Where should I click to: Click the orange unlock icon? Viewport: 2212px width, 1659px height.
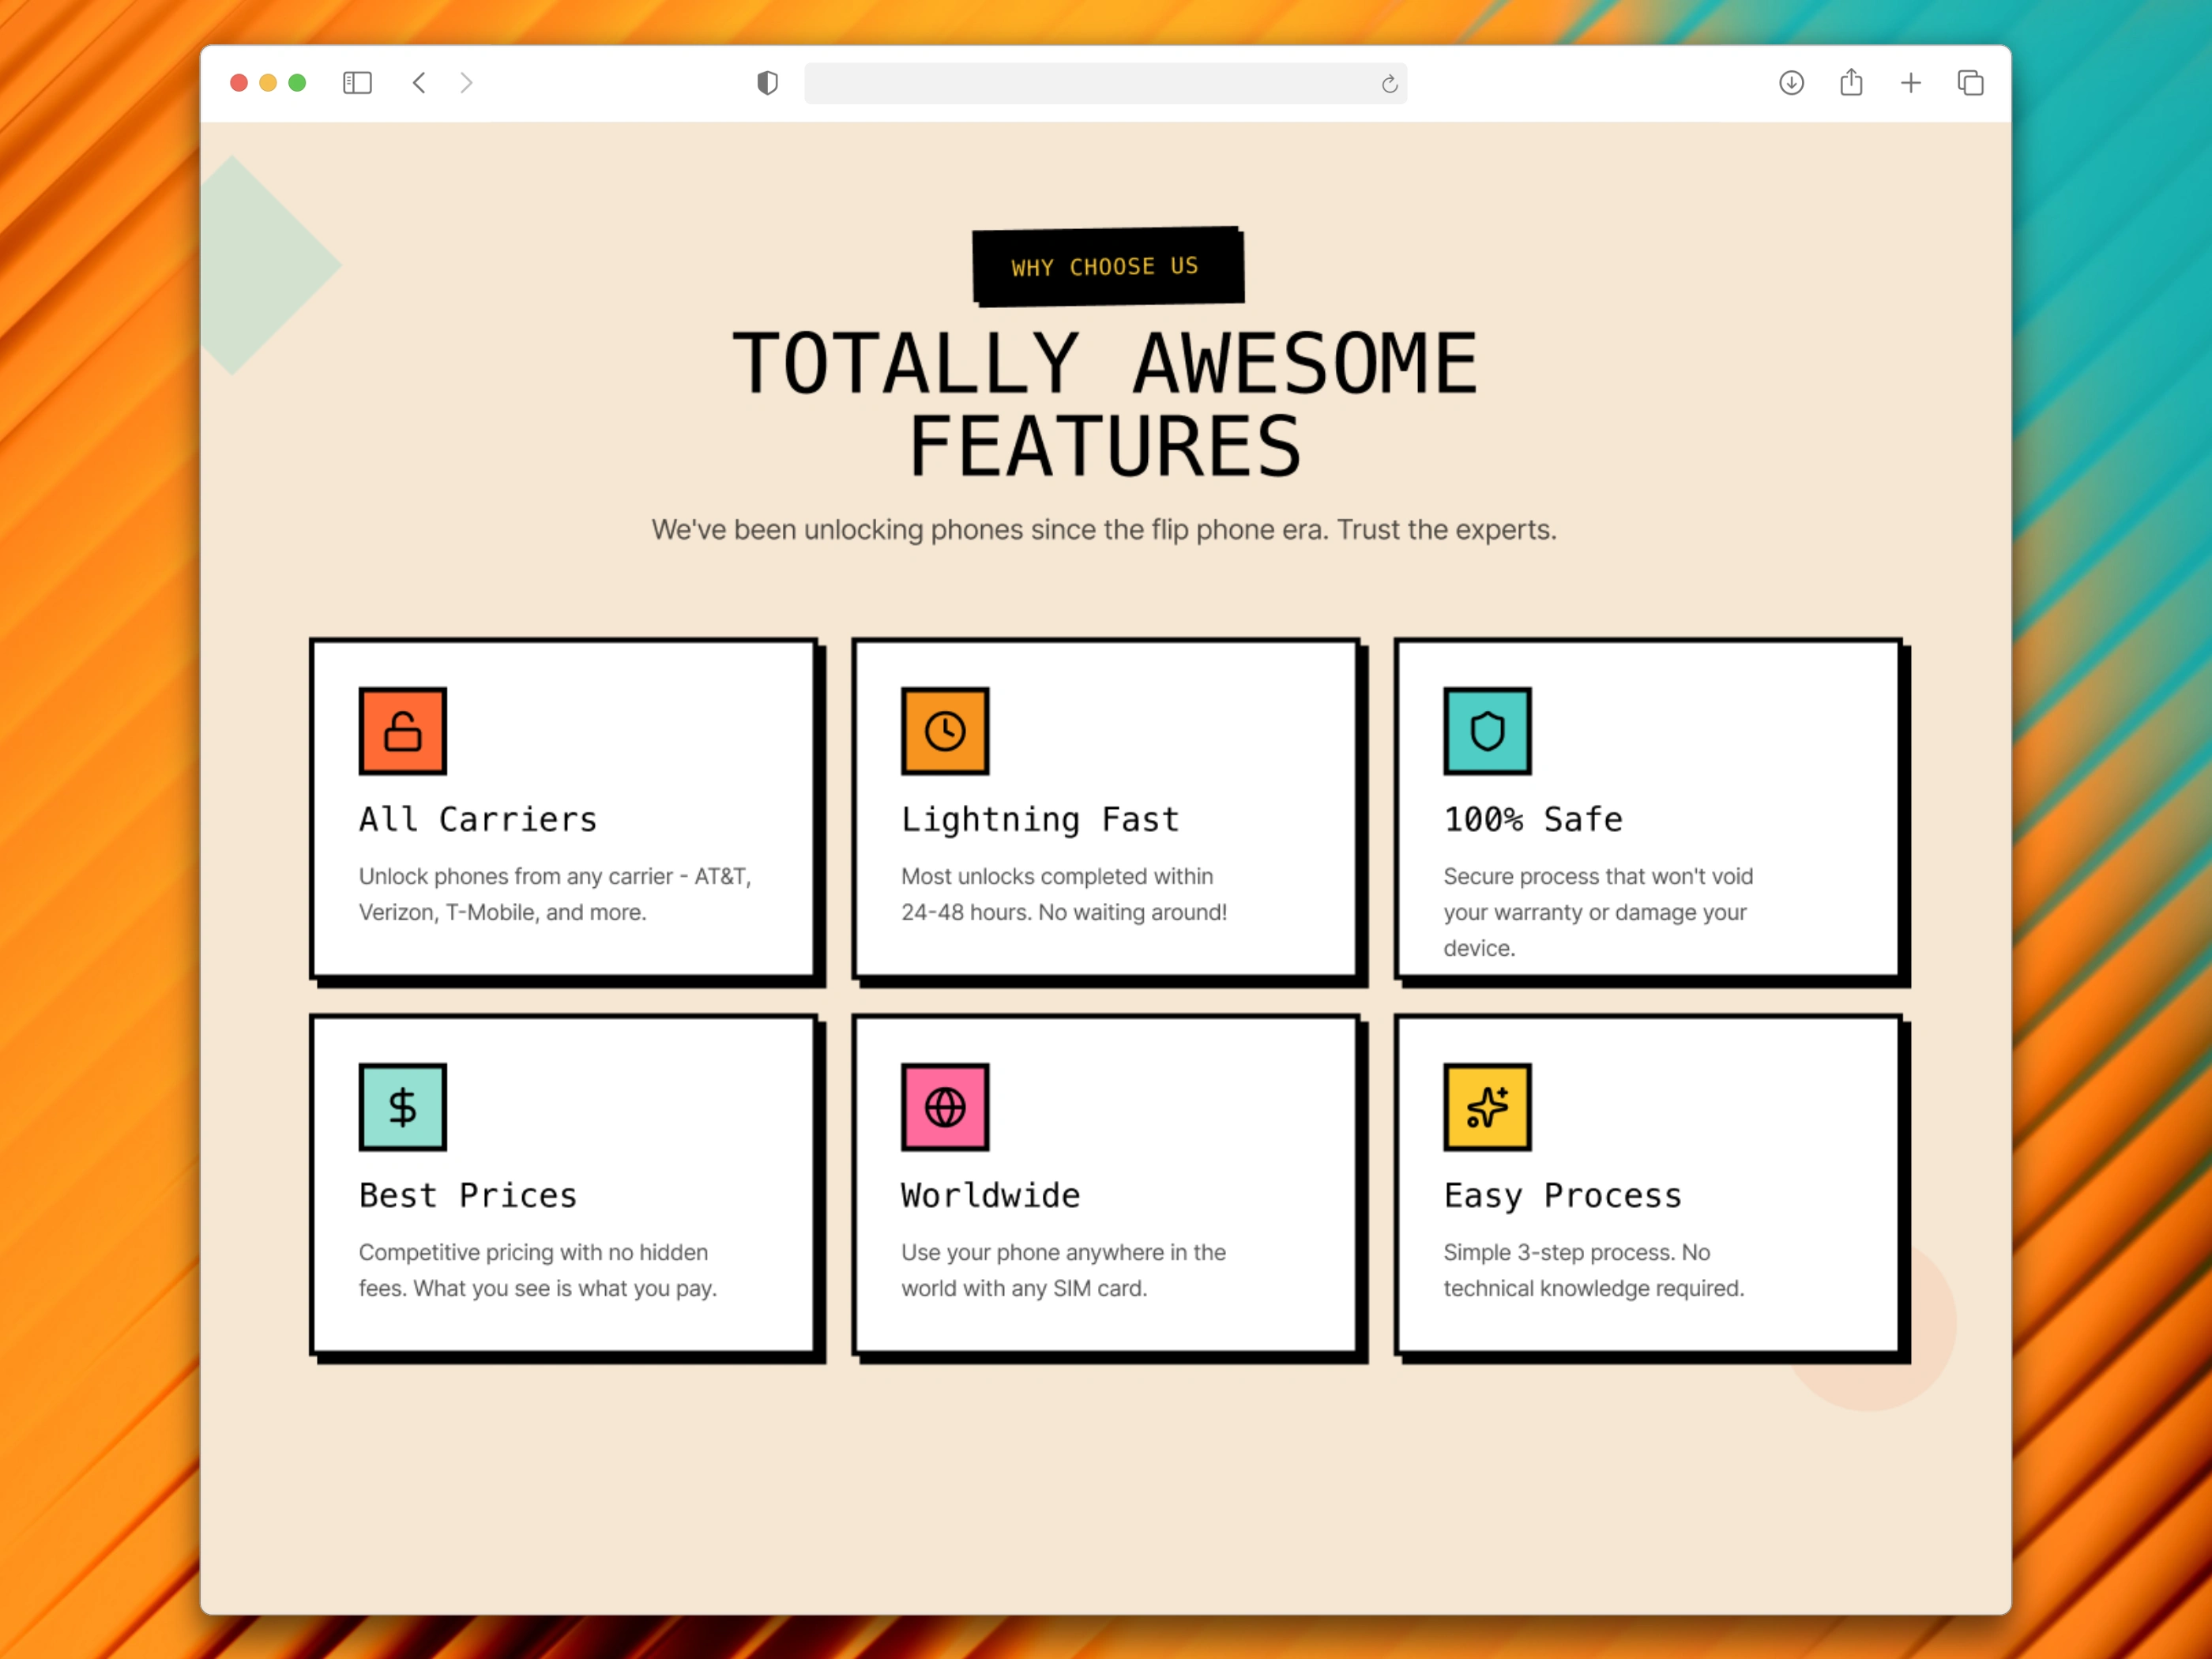402,731
